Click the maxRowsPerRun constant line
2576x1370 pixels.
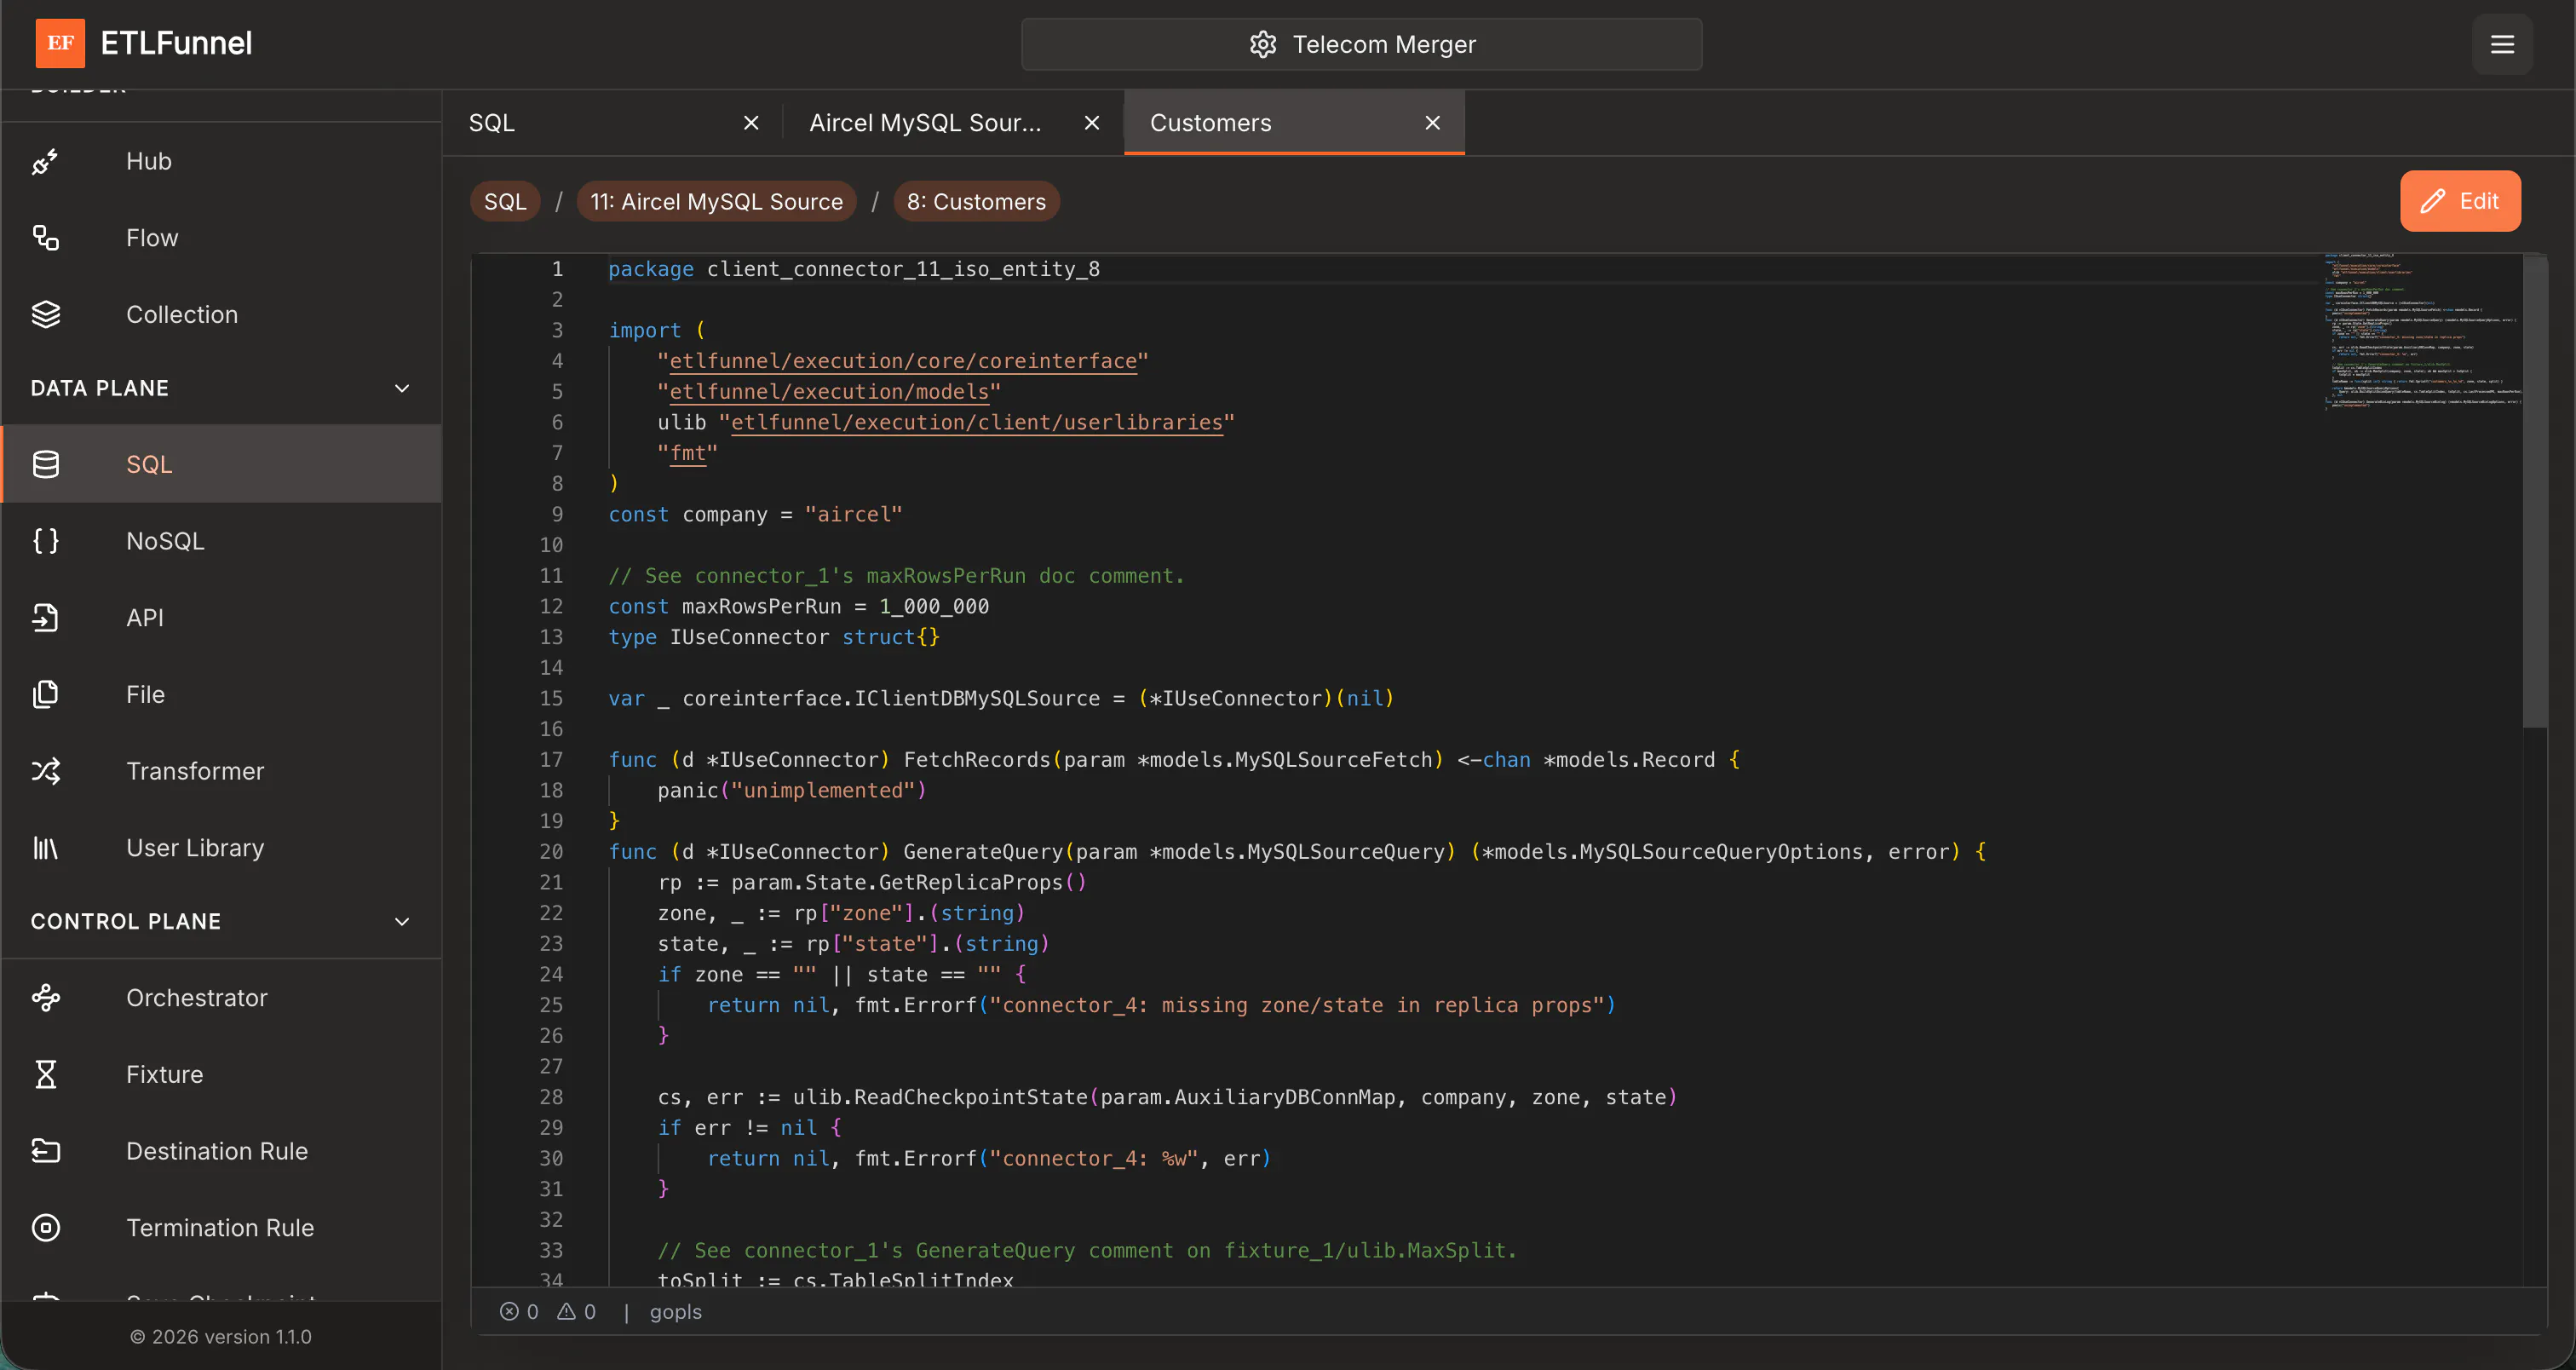coord(798,606)
